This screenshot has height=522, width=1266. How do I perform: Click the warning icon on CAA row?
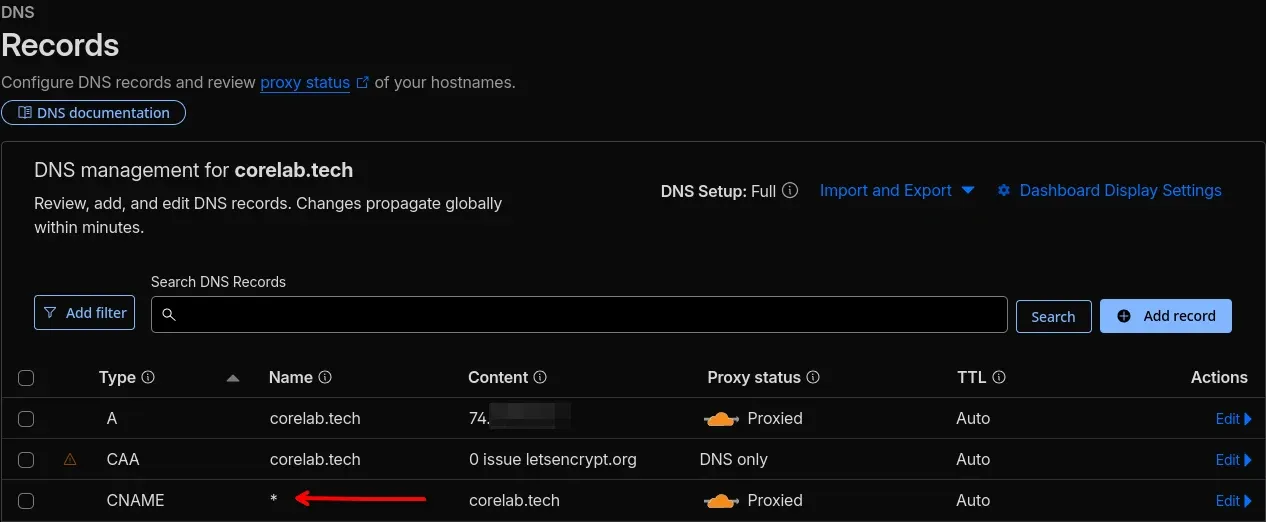click(x=70, y=460)
